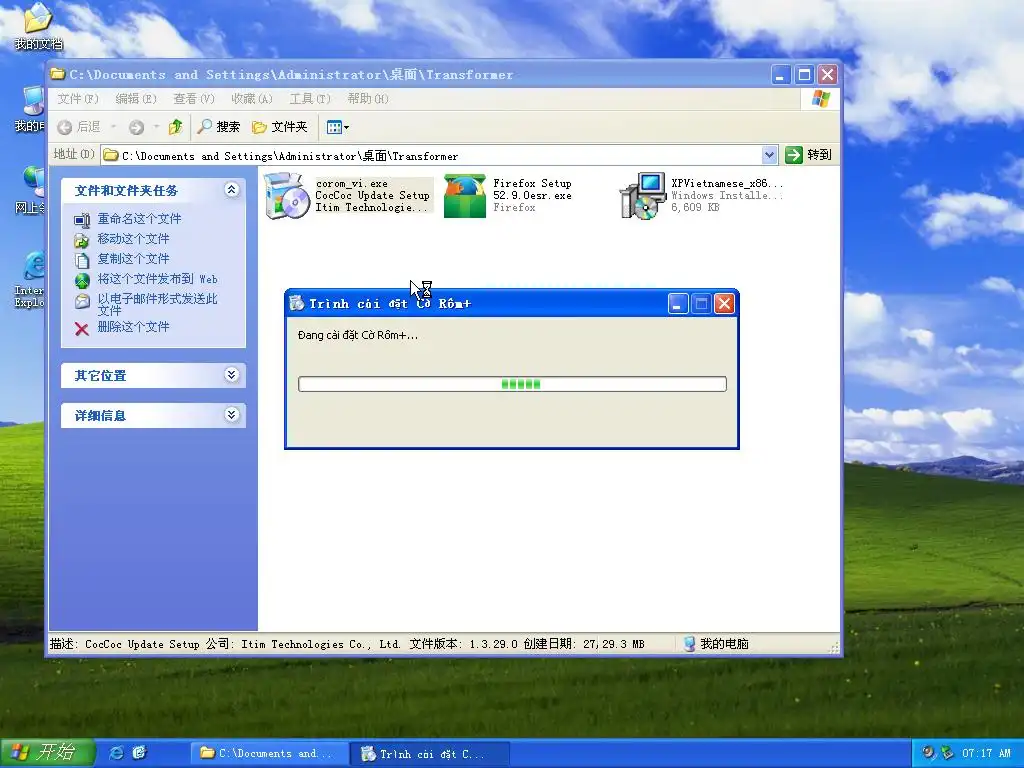Image resolution: width=1024 pixels, height=768 pixels.
Task: Select the XPVietnamese_x86 installer icon
Action: (643, 195)
